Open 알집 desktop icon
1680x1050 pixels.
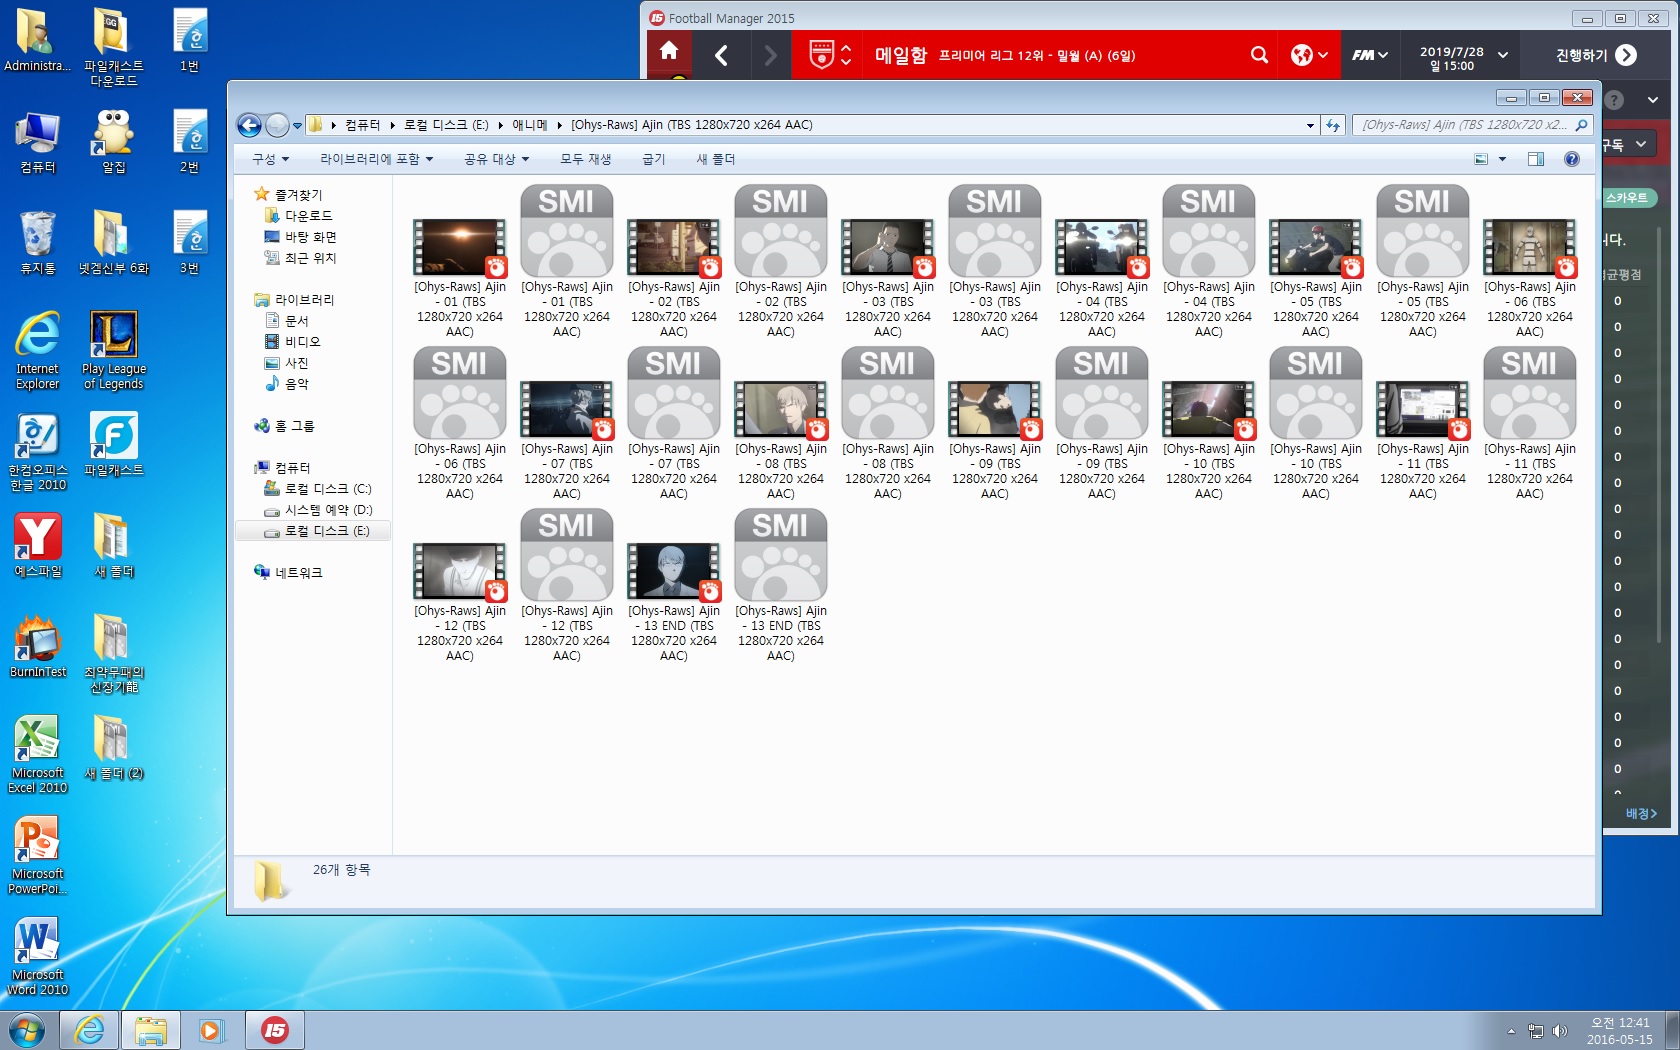pyautogui.click(x=114, y=141)
